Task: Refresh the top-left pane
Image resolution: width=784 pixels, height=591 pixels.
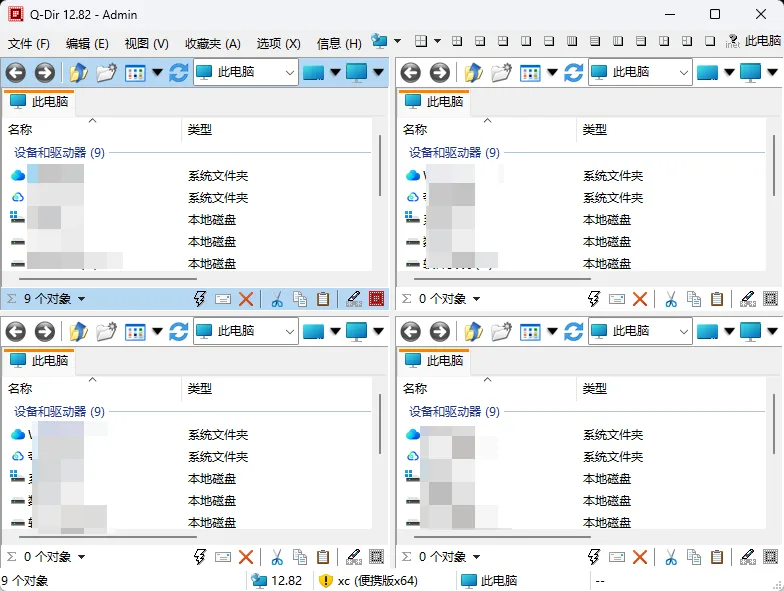Action: (x=178, y=73)
